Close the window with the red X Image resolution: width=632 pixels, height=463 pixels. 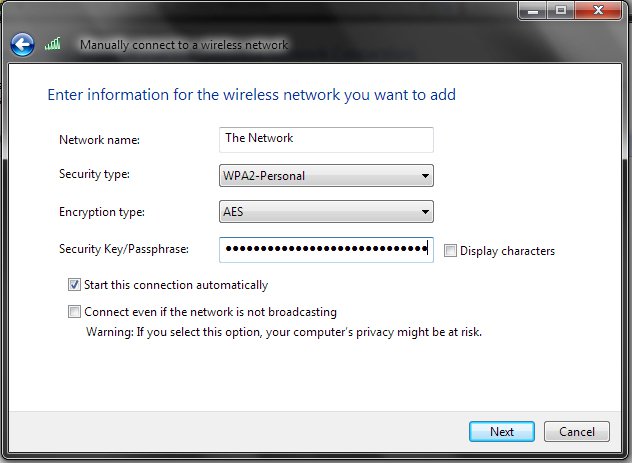598,11
